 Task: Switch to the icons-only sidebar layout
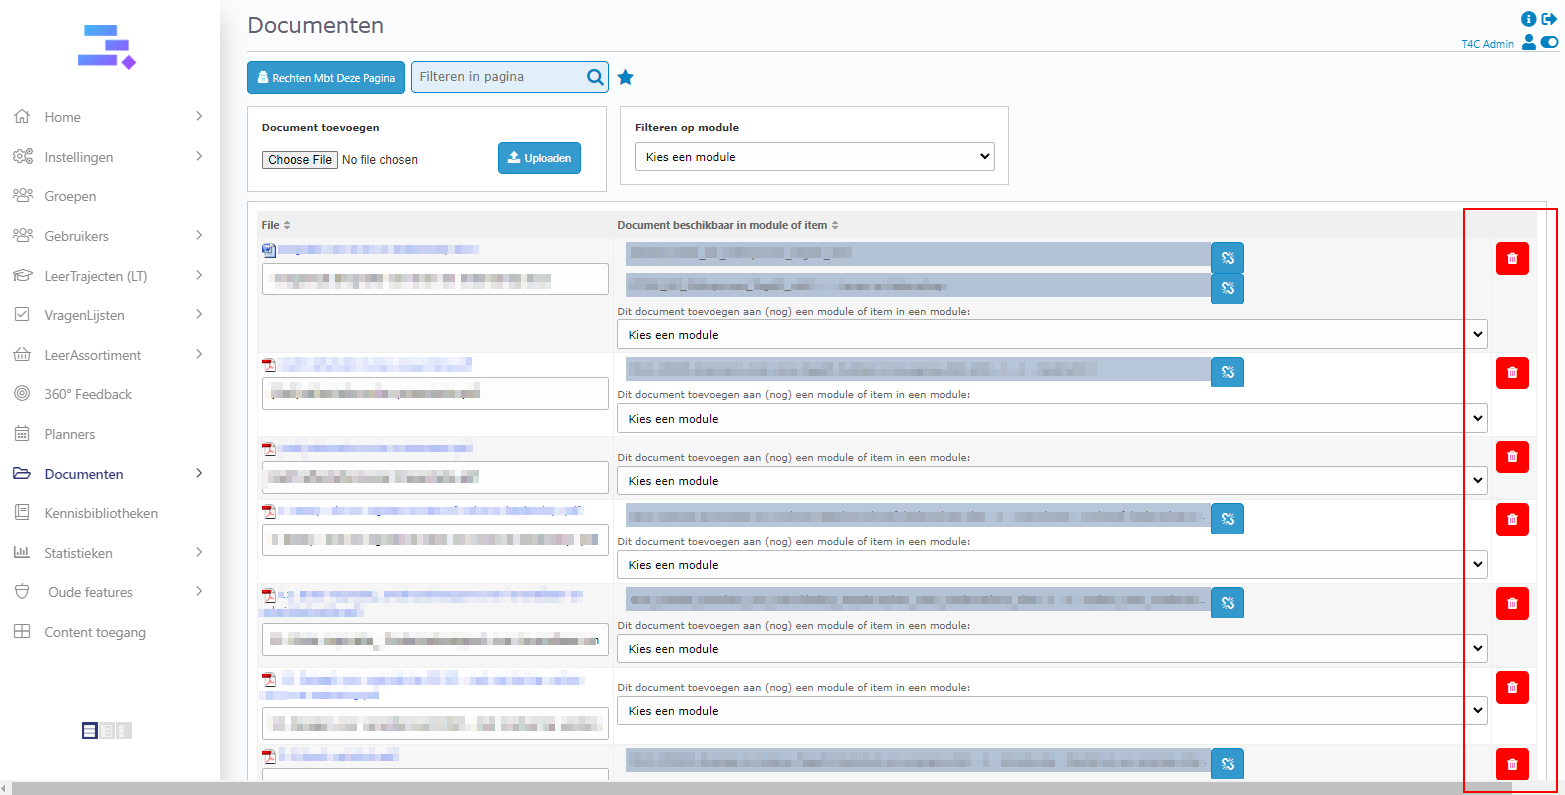click(123, 731)
